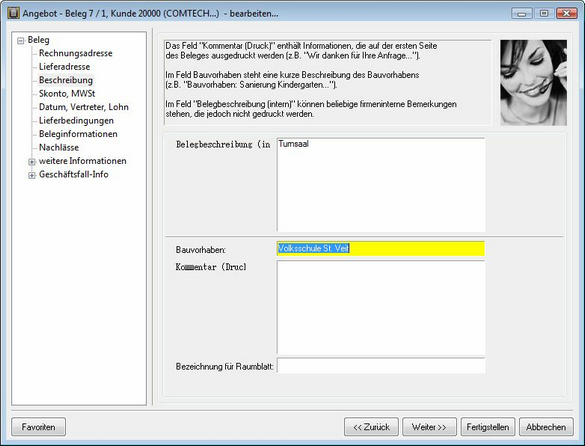
Task: Select Rechnungsadresse in the tree
Action: (75, 53)
